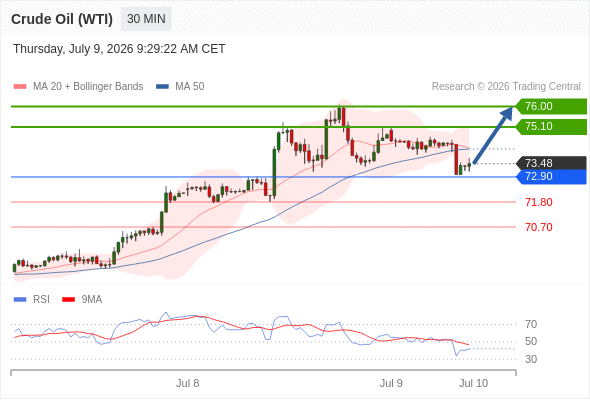
Task: Select the red 70.70 support label
Action: click(539, 227)
